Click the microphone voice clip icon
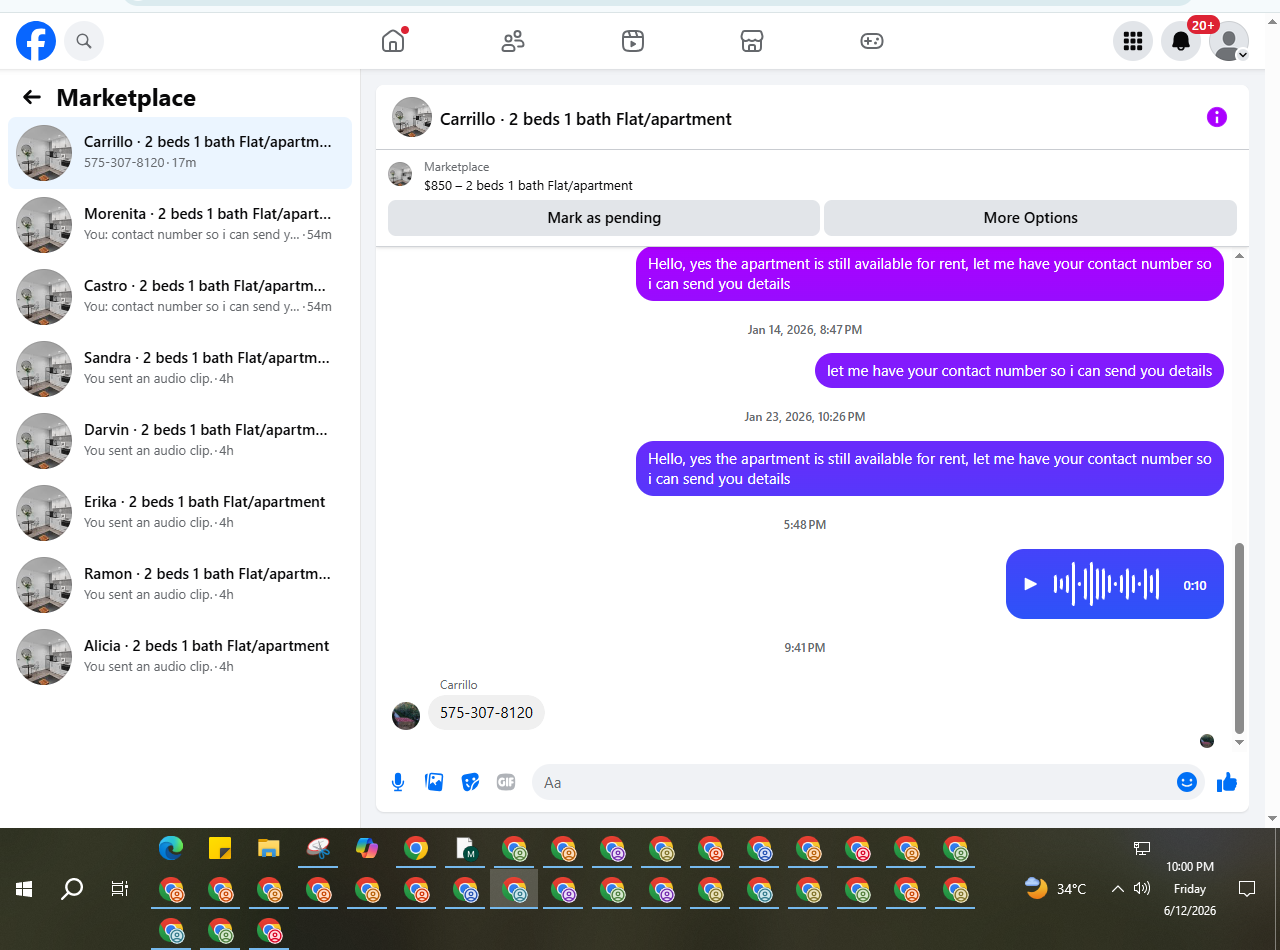 tap(398, 782)
